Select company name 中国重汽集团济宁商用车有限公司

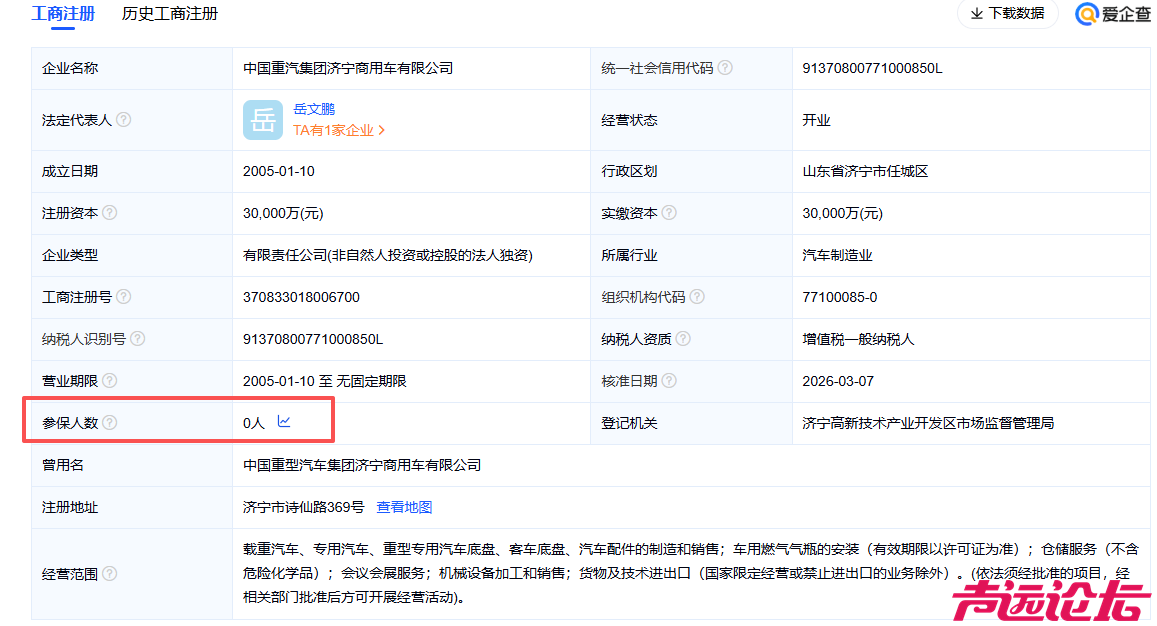(x=348, y=68)
